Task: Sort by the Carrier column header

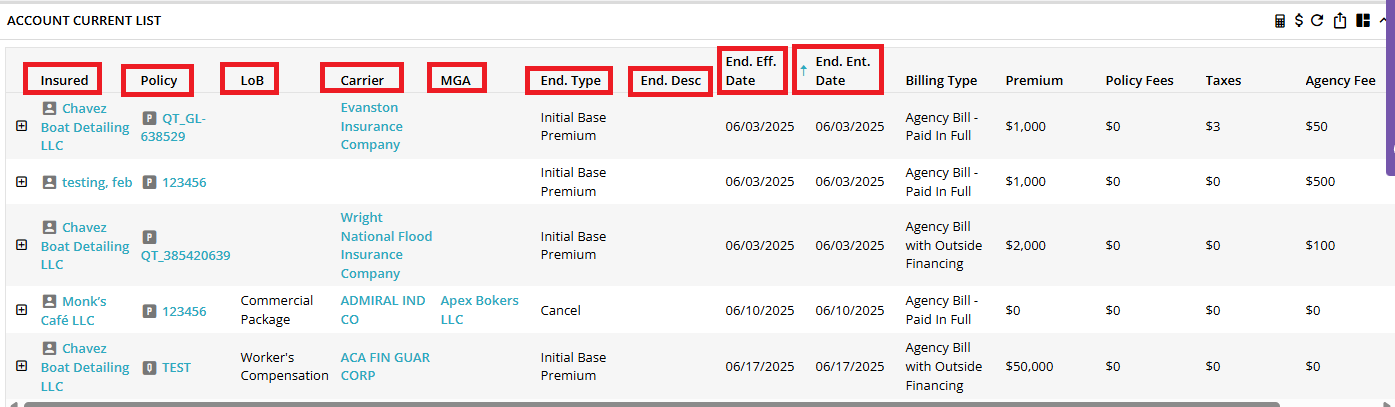Action: [362, 80]
